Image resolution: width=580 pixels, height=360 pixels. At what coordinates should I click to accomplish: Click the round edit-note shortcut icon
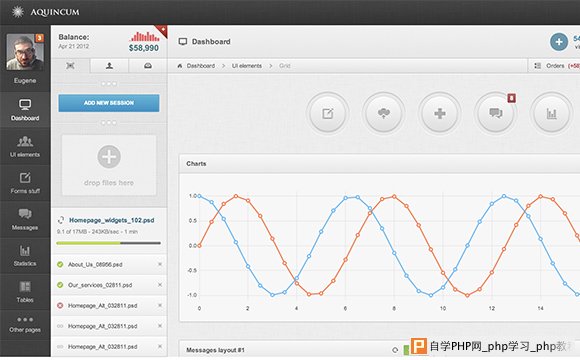coord(327,113)
